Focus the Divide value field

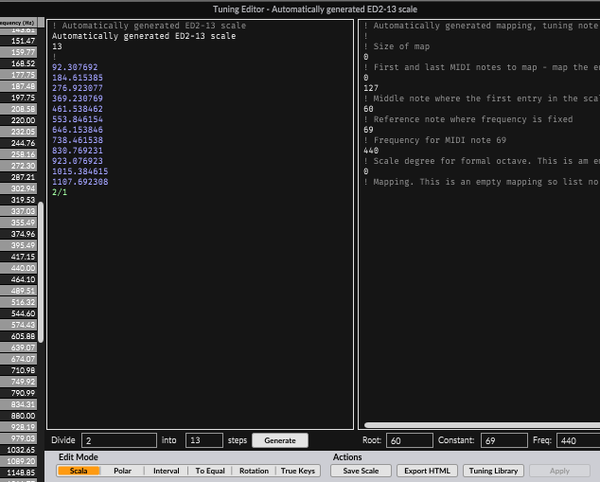pyautogui.click(x=119, y=440)
